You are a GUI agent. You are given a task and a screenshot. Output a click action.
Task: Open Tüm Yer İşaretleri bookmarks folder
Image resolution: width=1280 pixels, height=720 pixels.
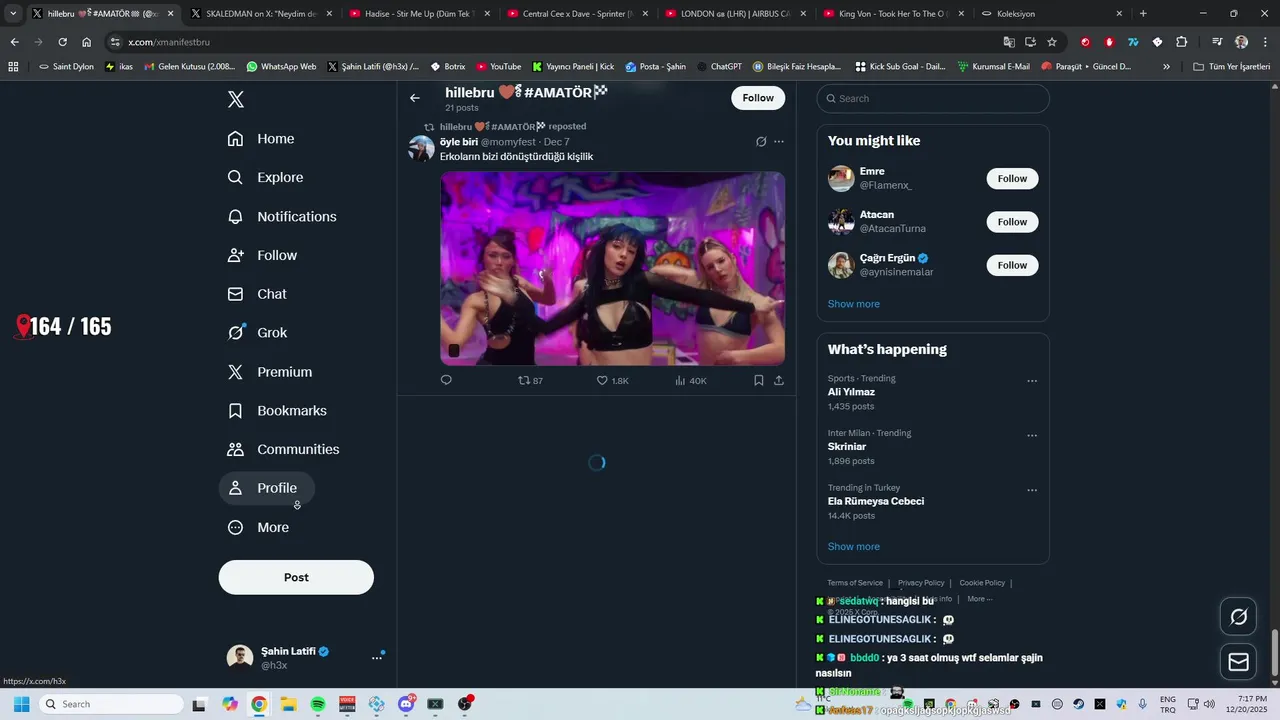pos(1232,67)
